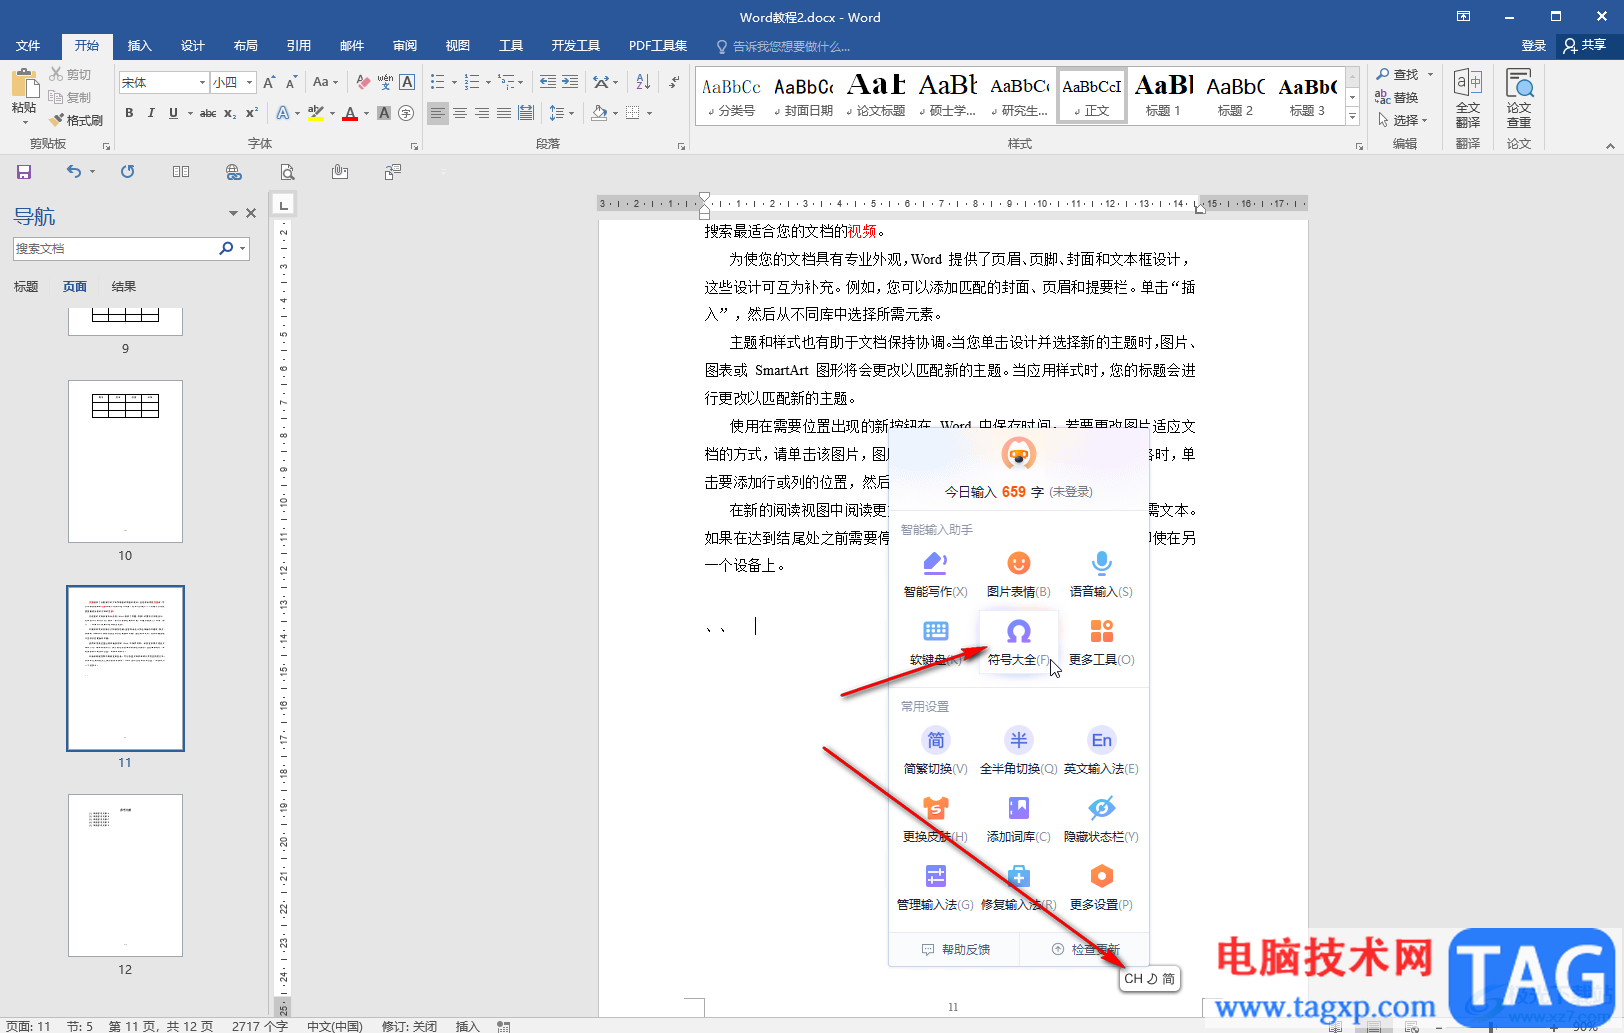The height and width of the screenshot is (1033, 1624).
Task: Toggle Strikethrough formatting
Action: (208, 113)
